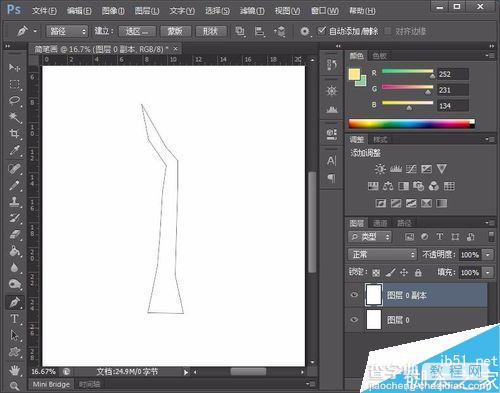
Task: Open the Character panel A icon
Action: pos(331,161)
